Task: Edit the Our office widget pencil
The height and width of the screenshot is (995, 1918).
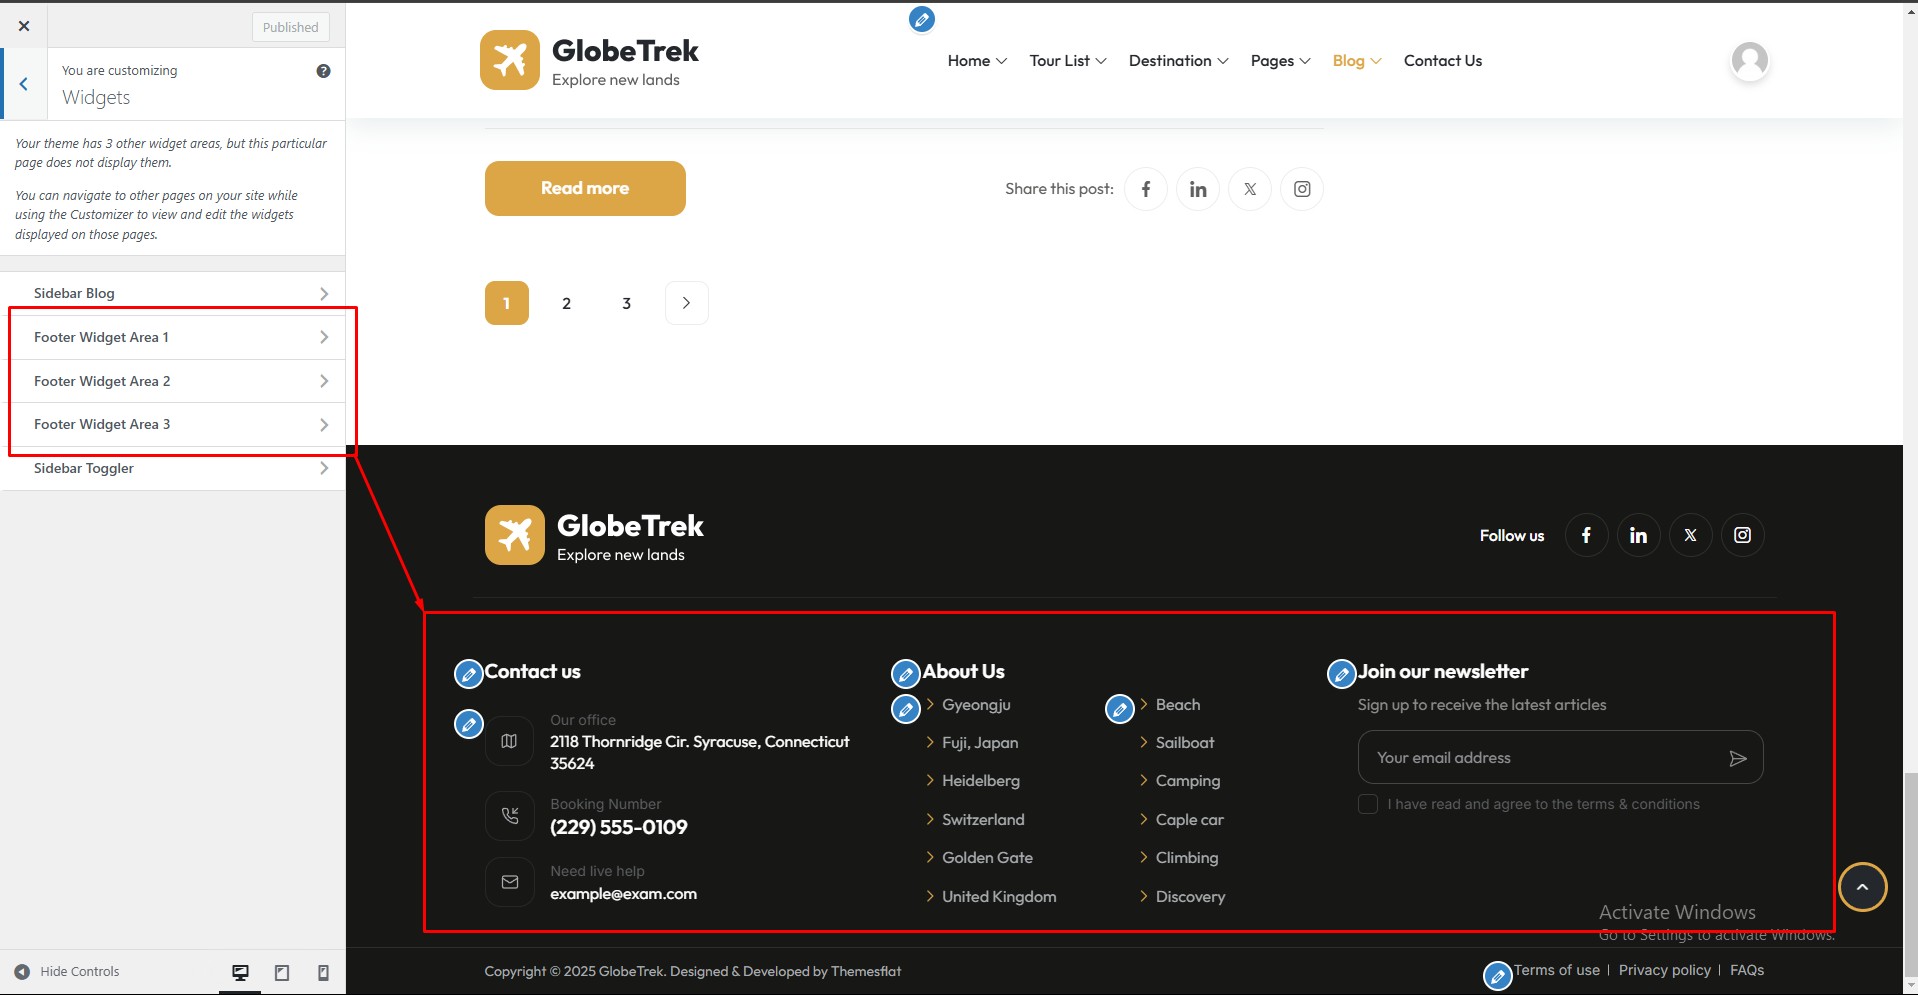Action: coord(469,724)
